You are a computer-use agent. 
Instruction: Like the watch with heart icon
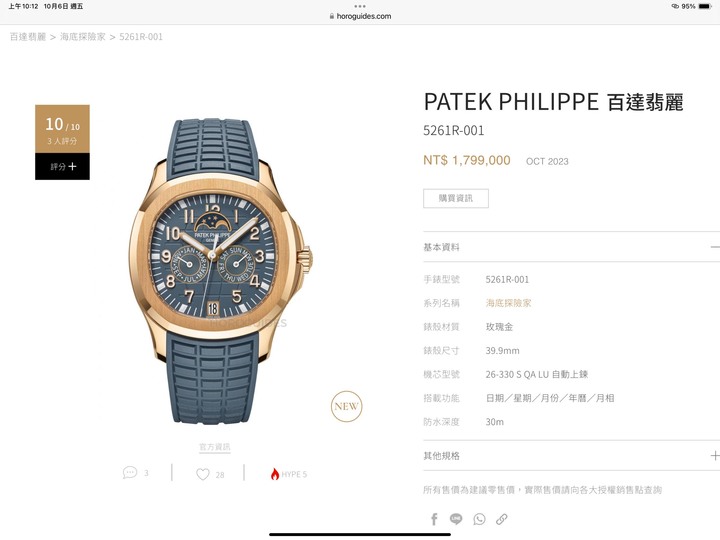pos(202,474)
